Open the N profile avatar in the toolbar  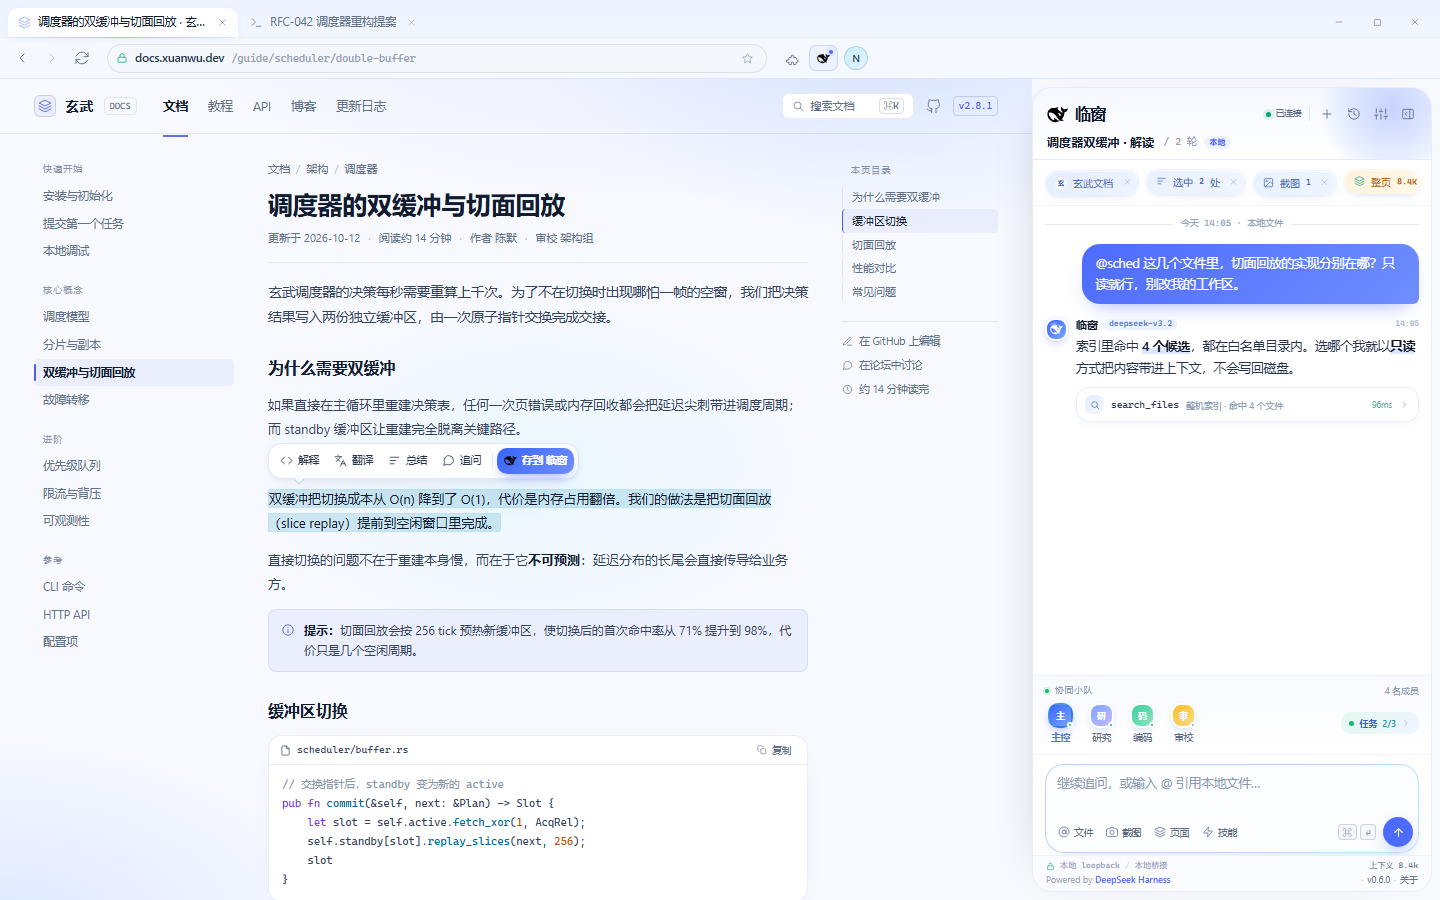click(855, 58)
